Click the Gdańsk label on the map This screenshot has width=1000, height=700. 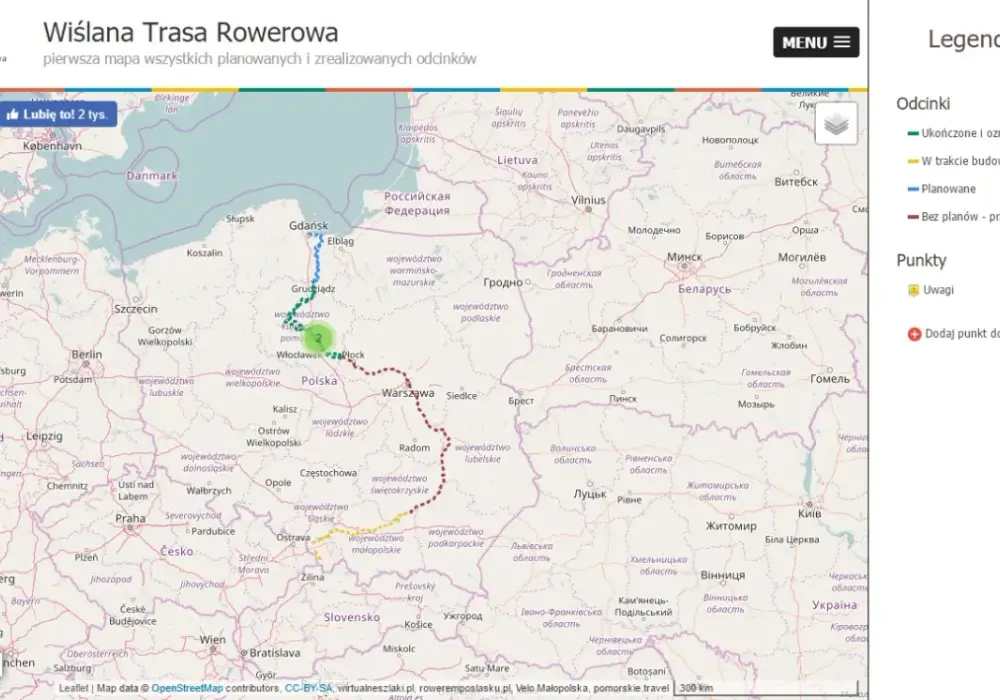308,225
